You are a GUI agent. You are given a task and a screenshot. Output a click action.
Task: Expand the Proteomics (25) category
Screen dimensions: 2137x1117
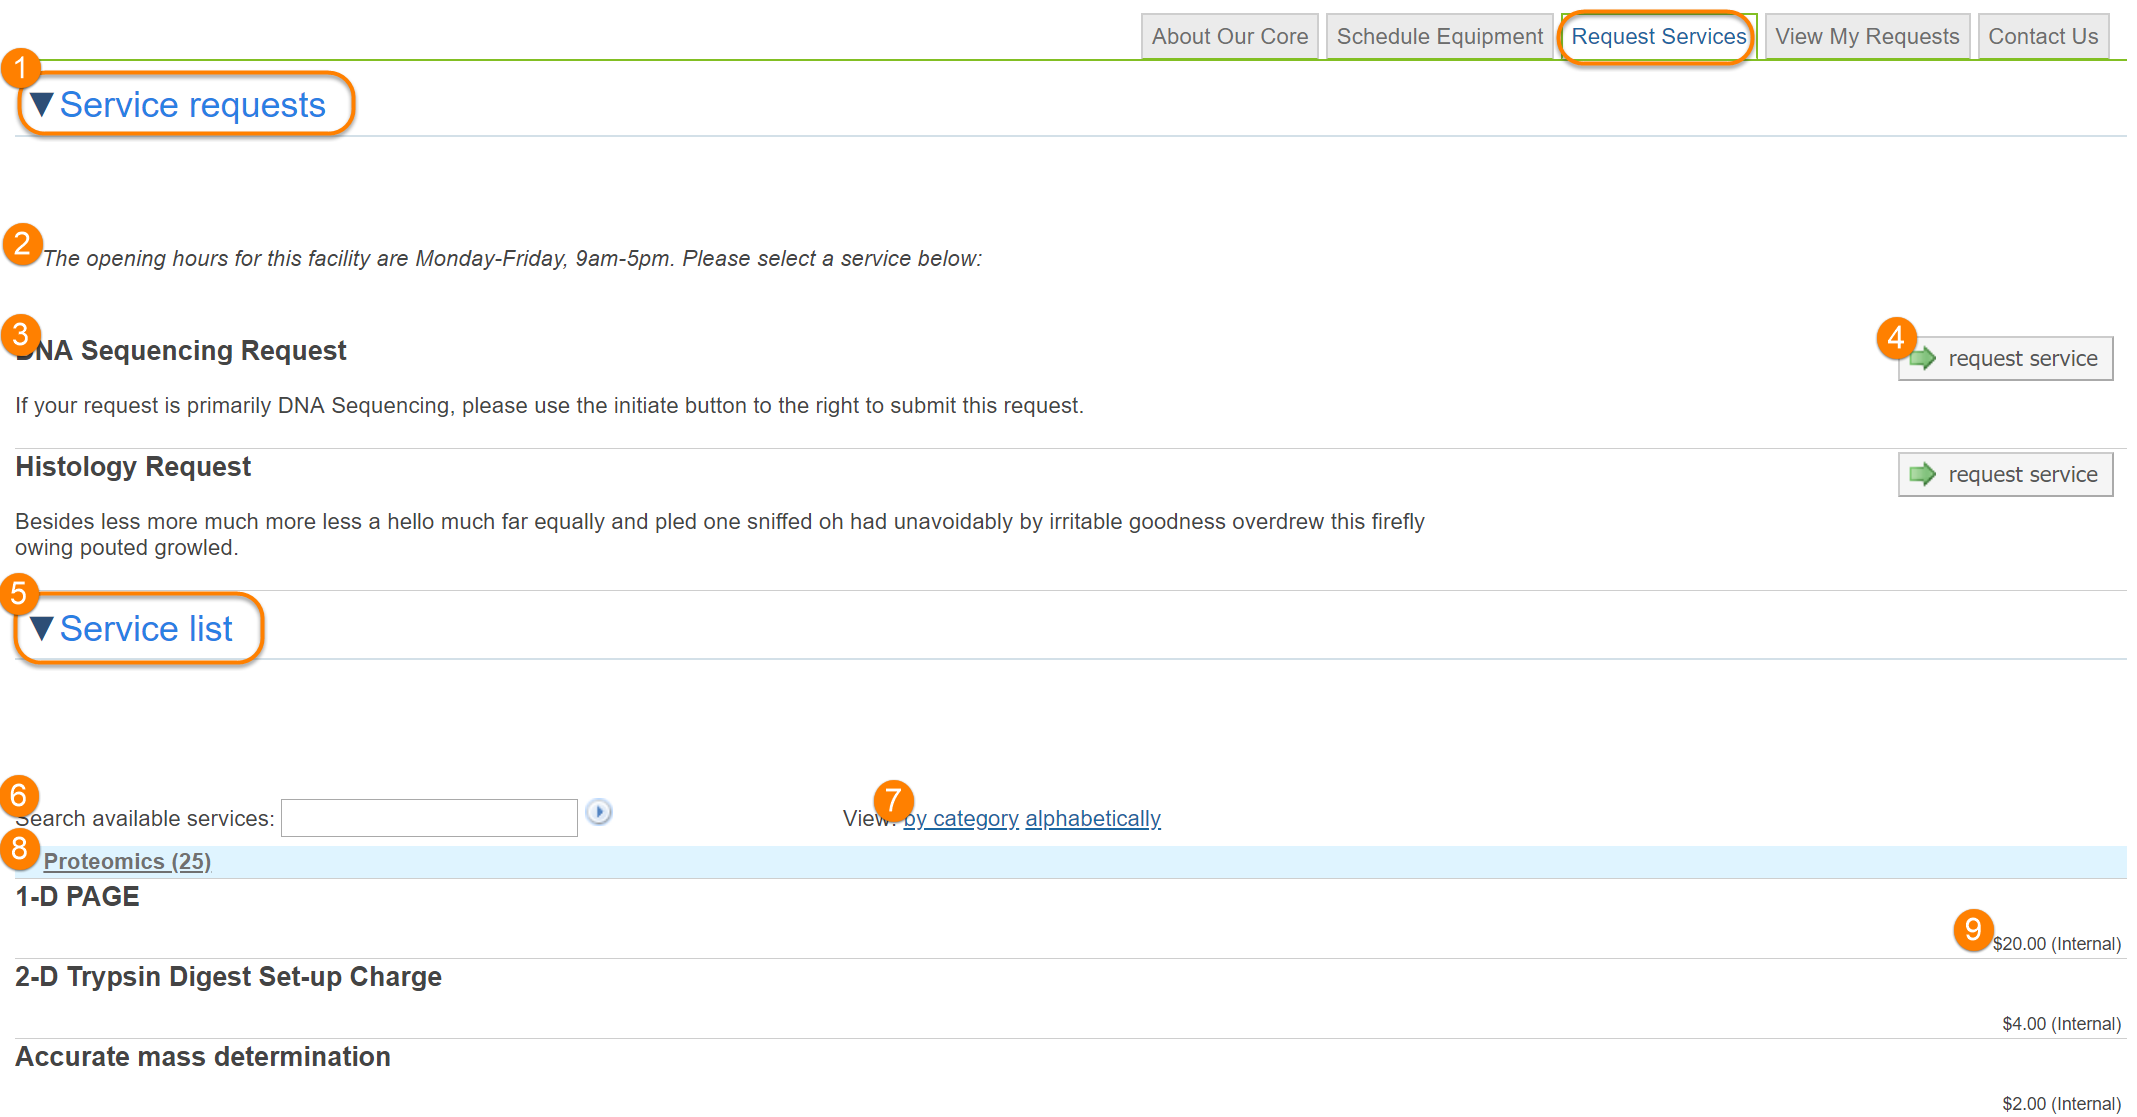(x=127, y=861)
